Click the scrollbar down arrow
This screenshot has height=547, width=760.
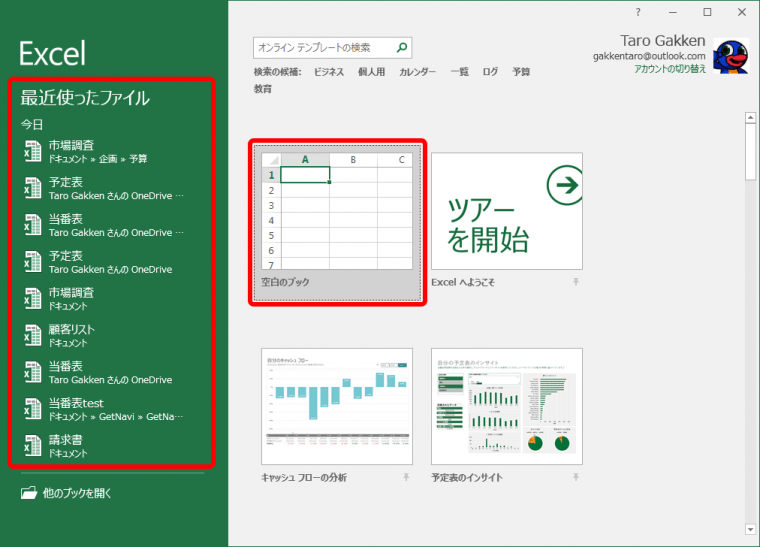[x=750, y=530]
